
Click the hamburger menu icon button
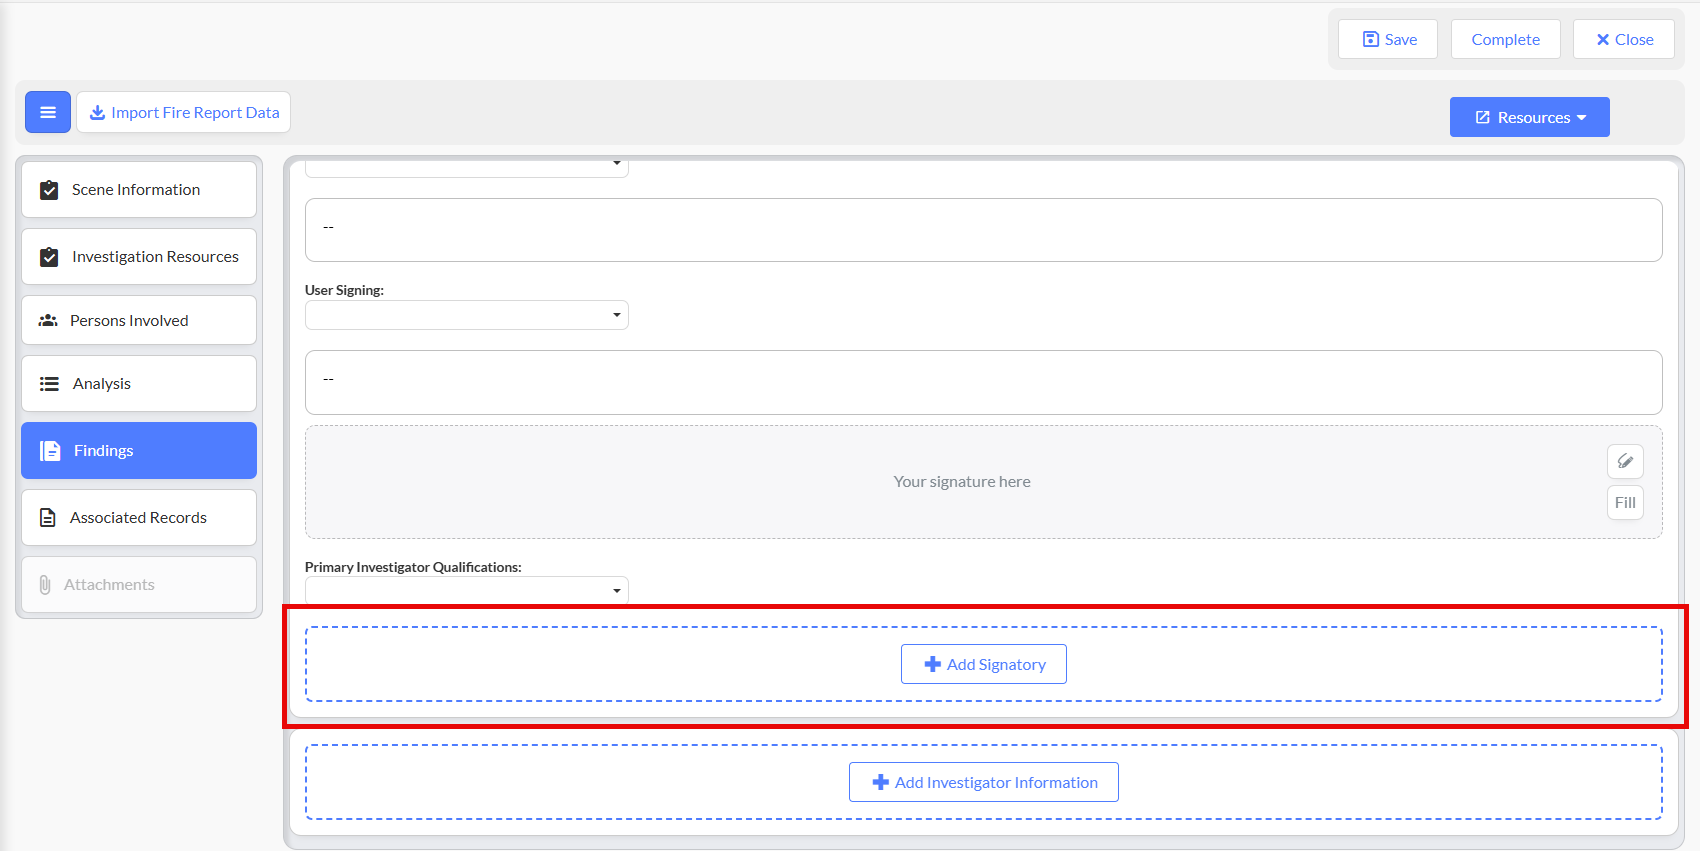[x=48, y=112]
